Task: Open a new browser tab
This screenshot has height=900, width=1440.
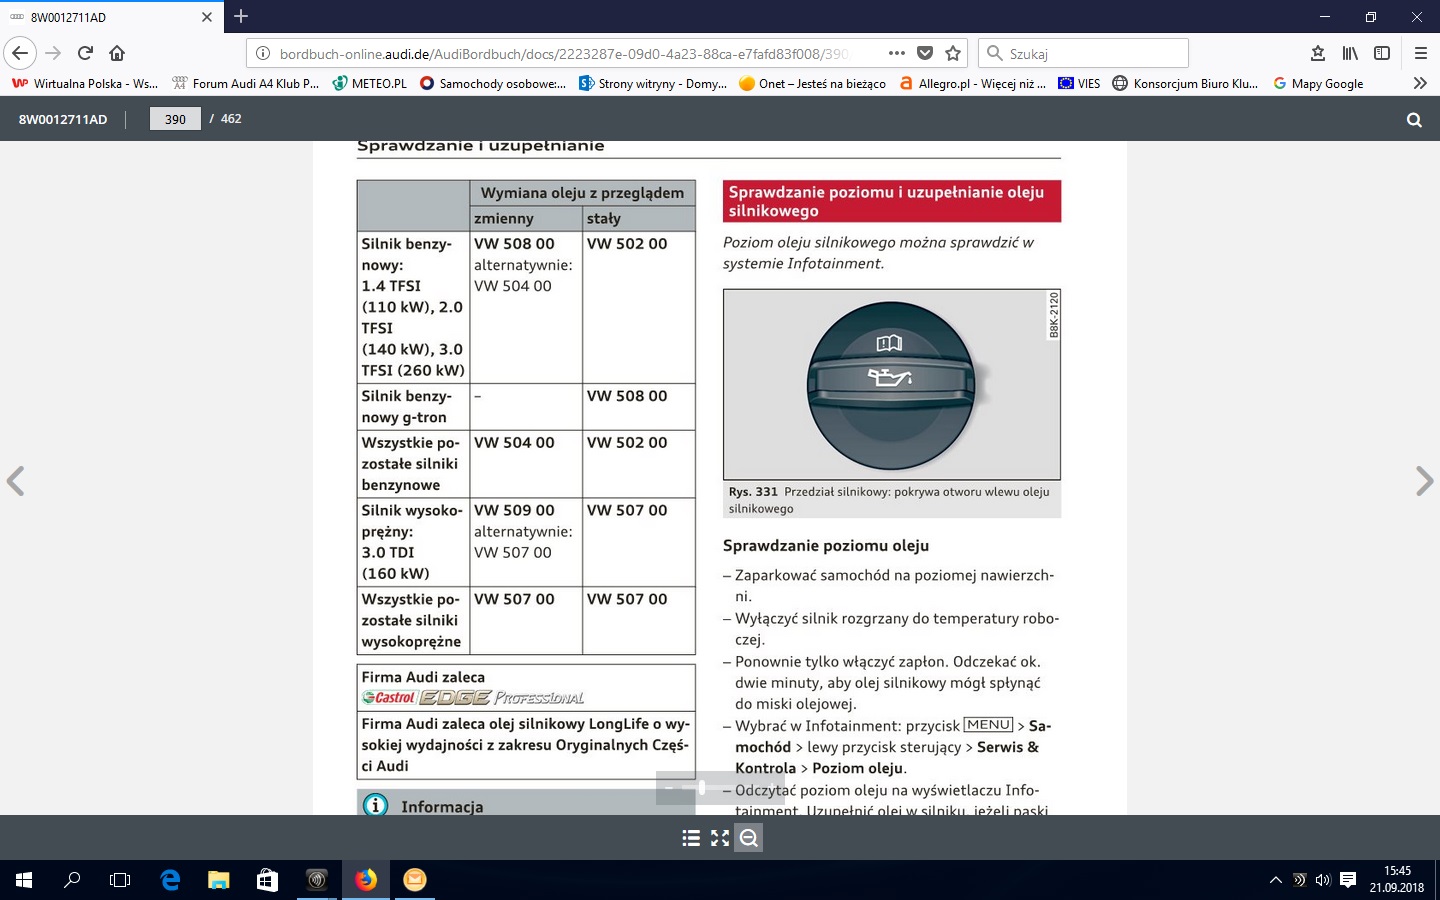Action: 241,17
